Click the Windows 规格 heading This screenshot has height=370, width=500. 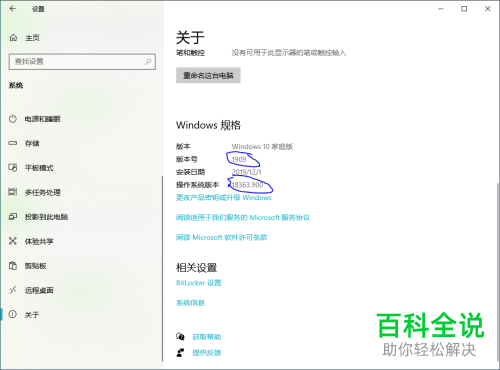pos(208,125)
